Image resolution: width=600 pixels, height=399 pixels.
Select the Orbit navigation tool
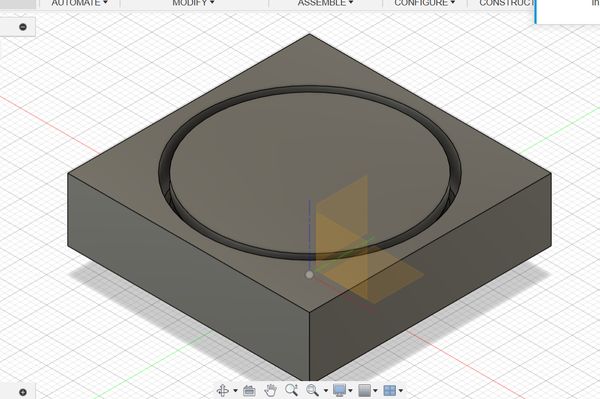click(x=223, y=391)
